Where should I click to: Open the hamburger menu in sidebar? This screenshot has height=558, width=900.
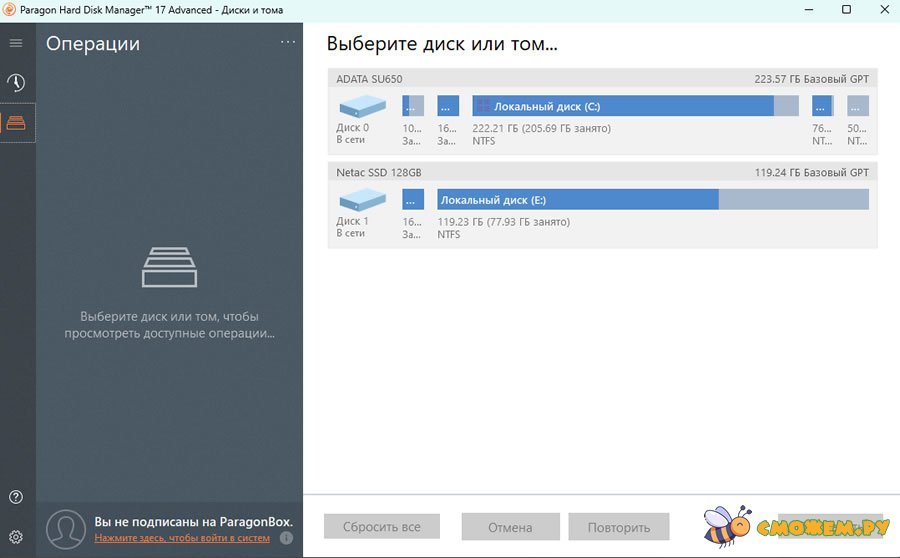(16, 43)
